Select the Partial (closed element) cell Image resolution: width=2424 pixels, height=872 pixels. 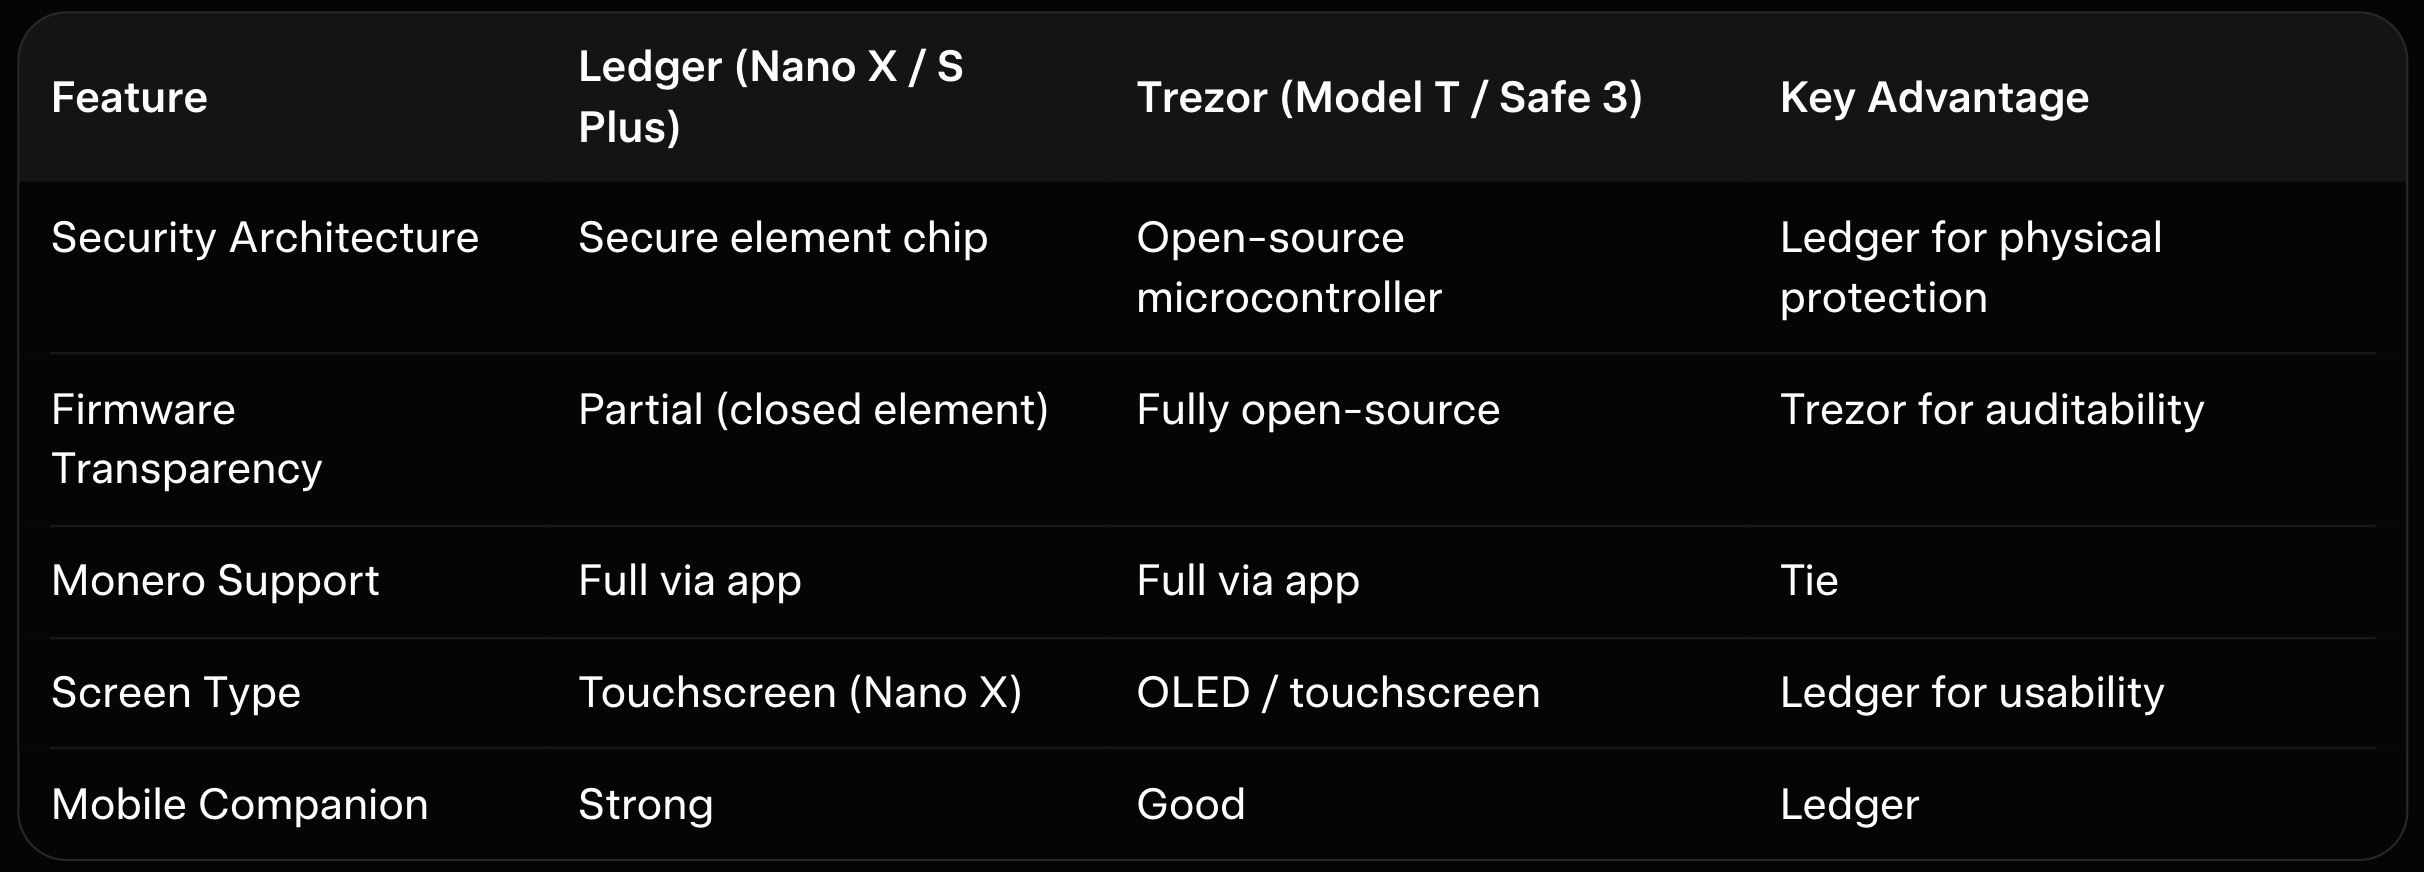coord(812,410)
